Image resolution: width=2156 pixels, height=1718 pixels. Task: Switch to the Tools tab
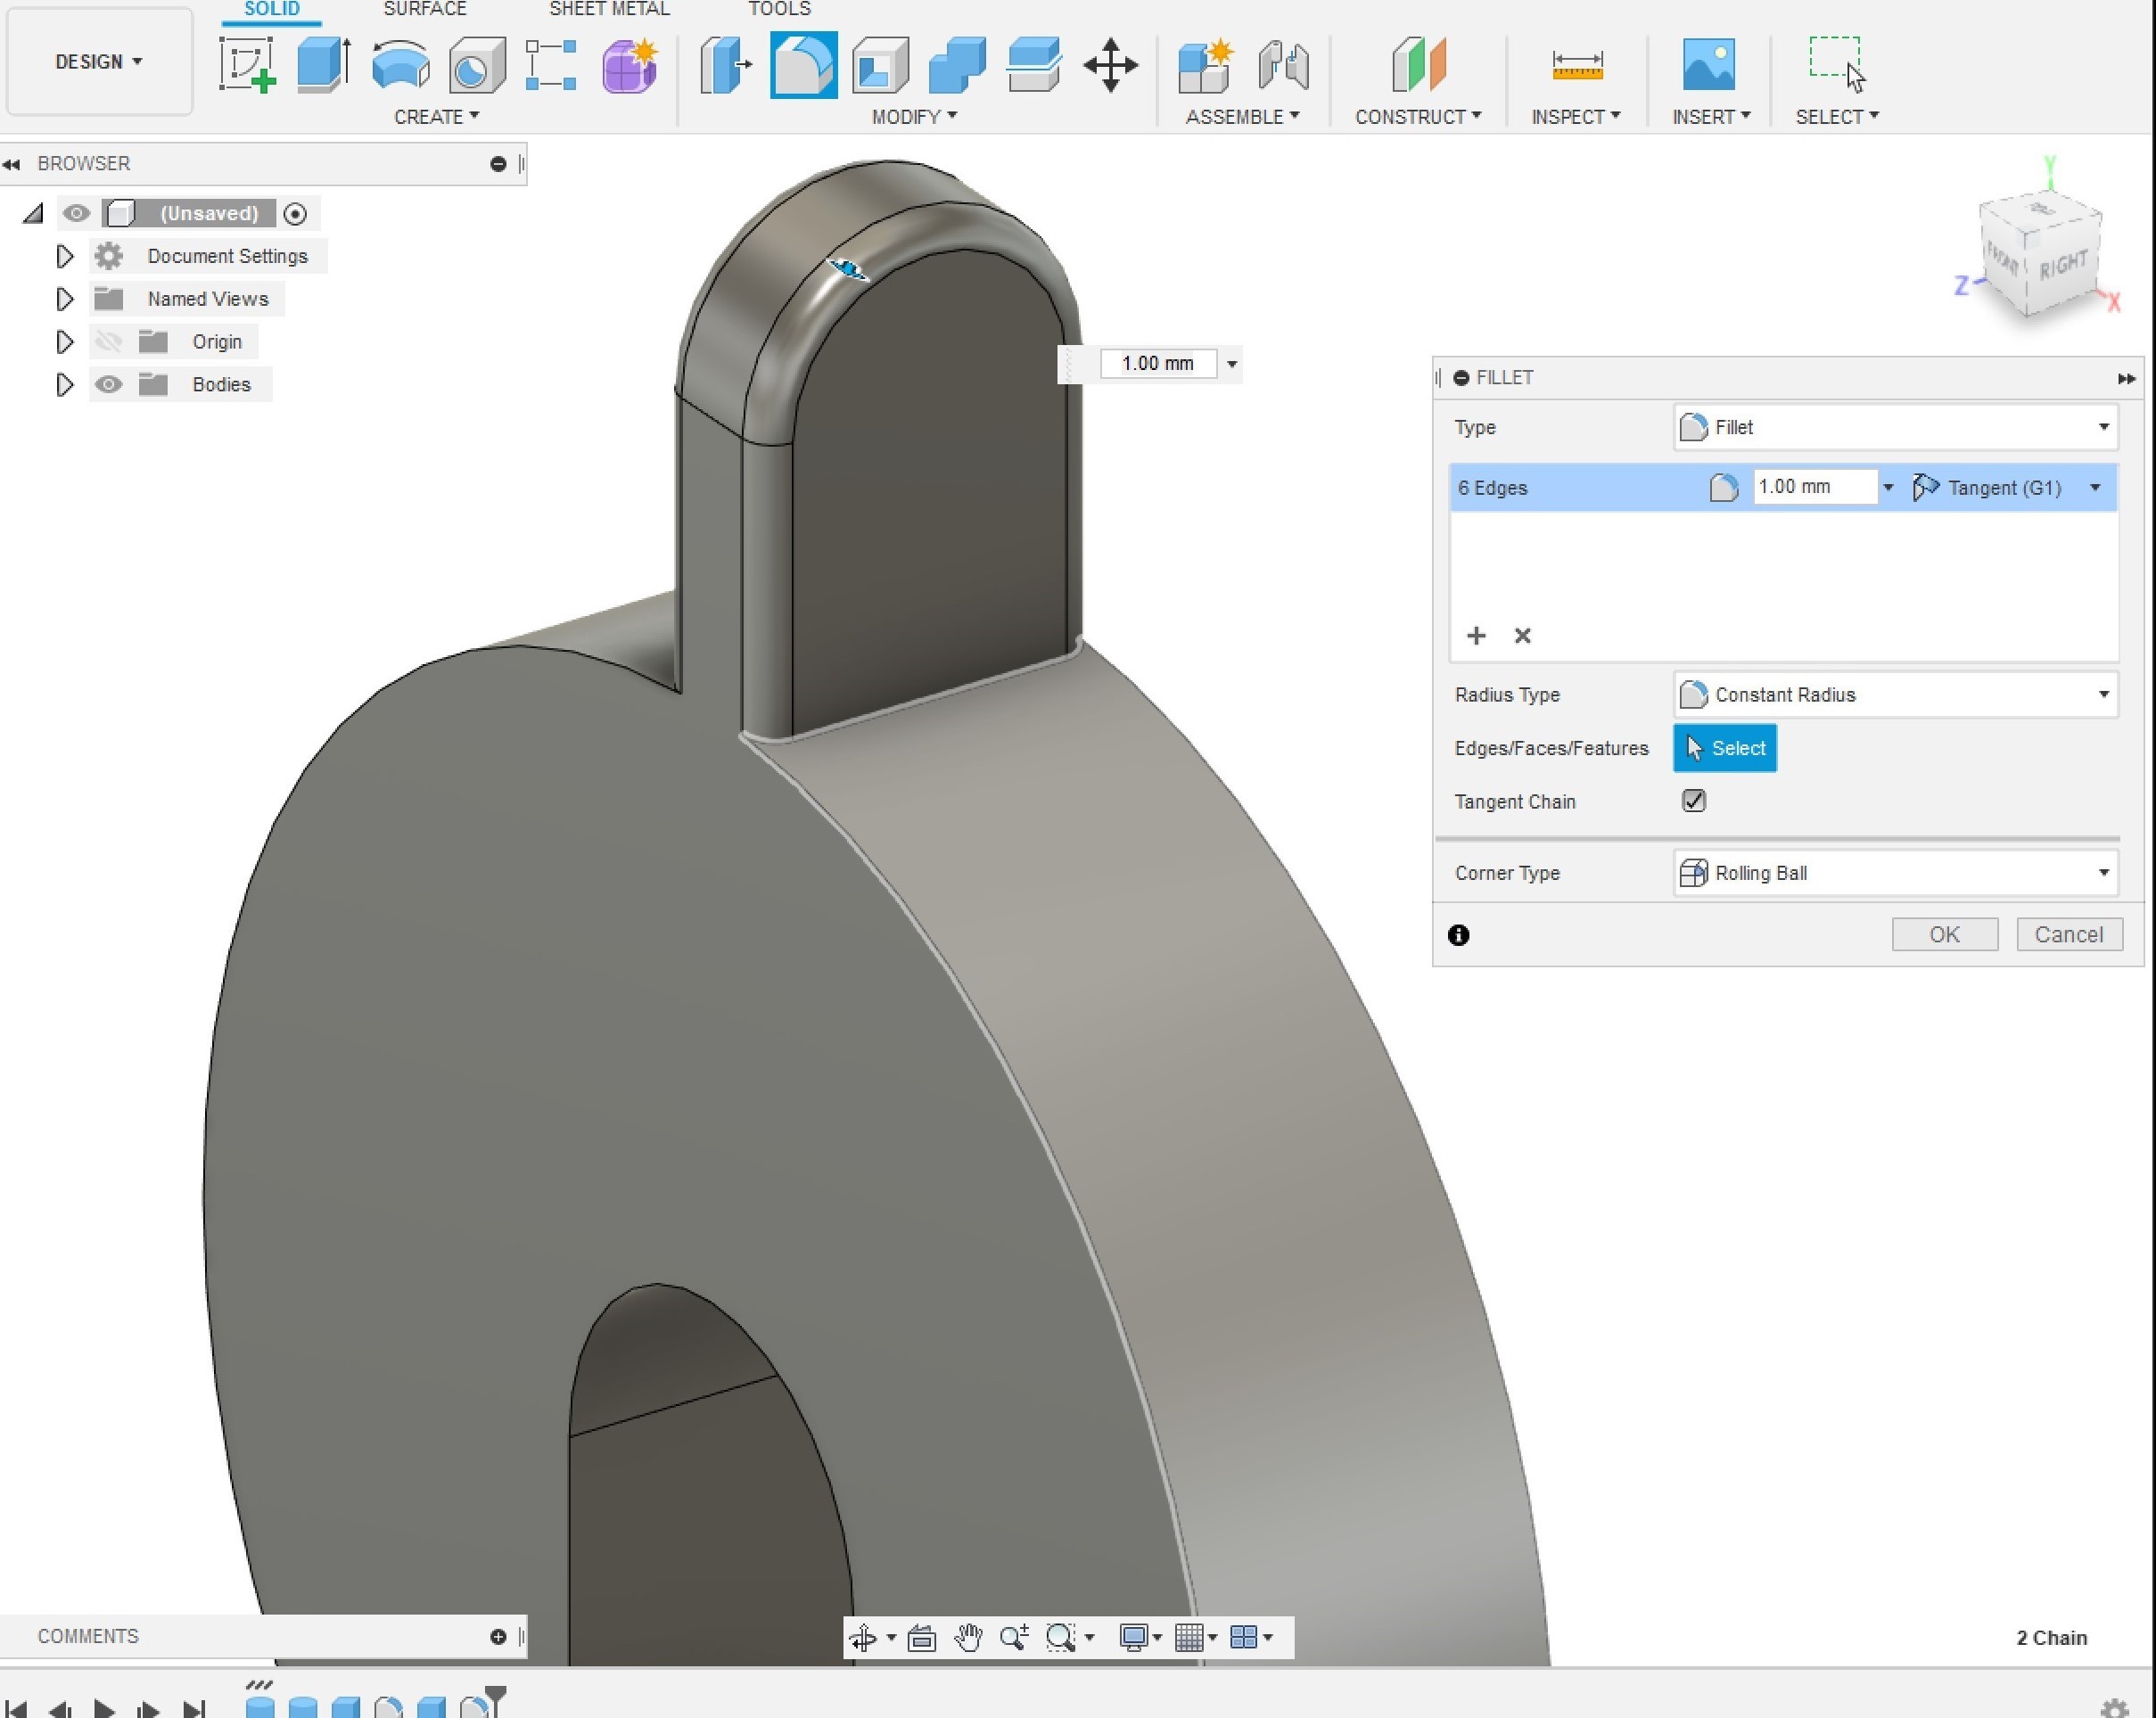(780, 9)
